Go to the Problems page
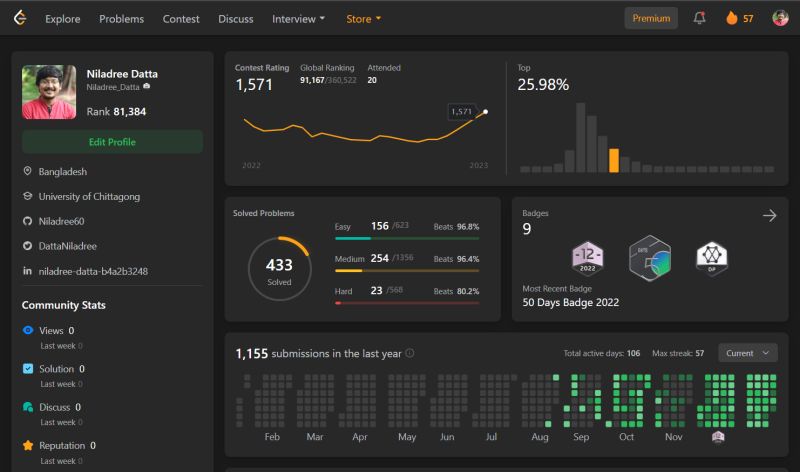The height and width of the screenshot is (472, 800). [121, 19]
